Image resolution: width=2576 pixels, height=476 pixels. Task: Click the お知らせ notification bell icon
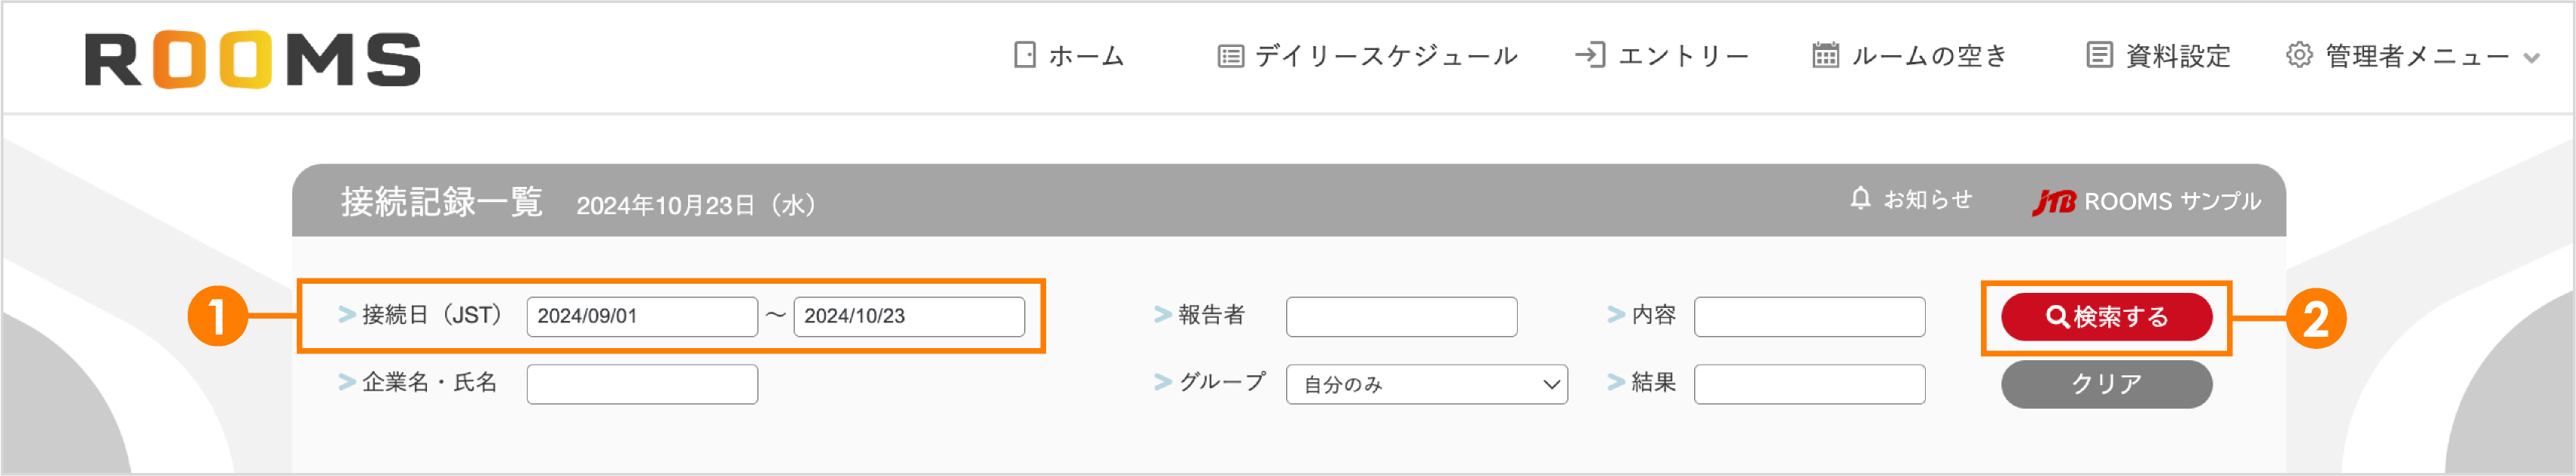coord(1861,199)
